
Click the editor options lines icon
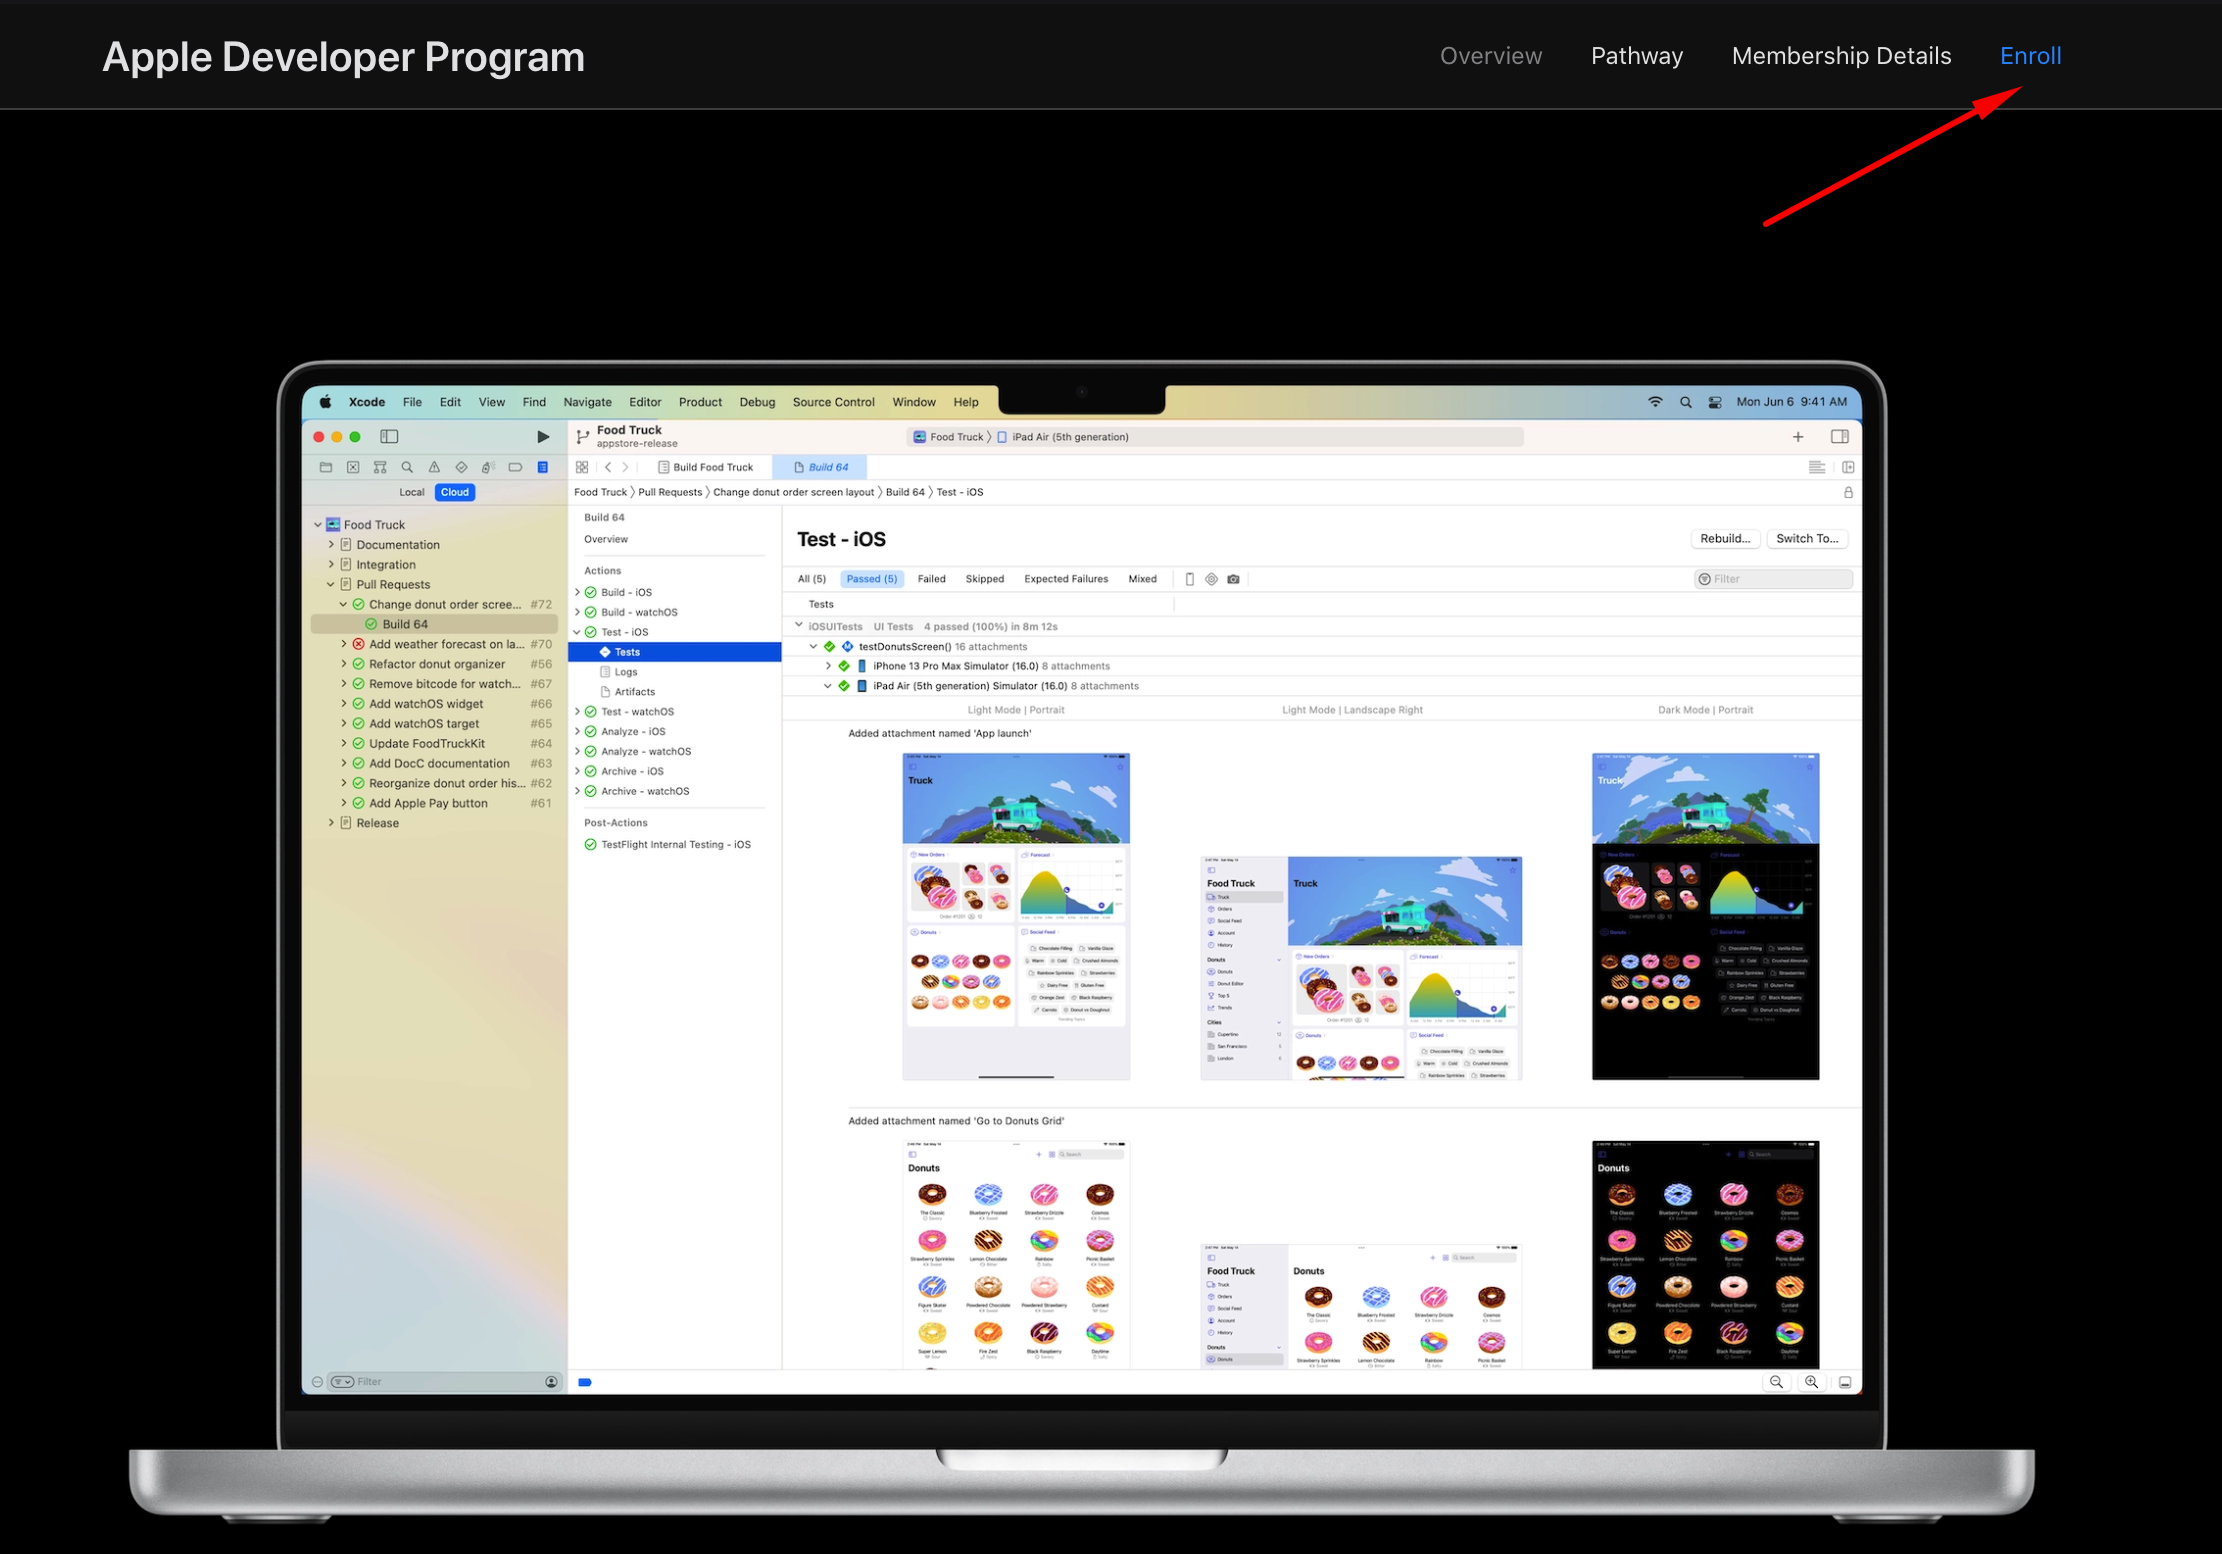1817,467
